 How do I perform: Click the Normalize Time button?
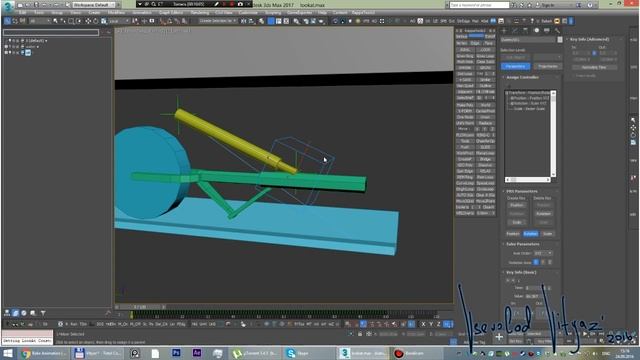pyautogui.click(x=594, y=67)
